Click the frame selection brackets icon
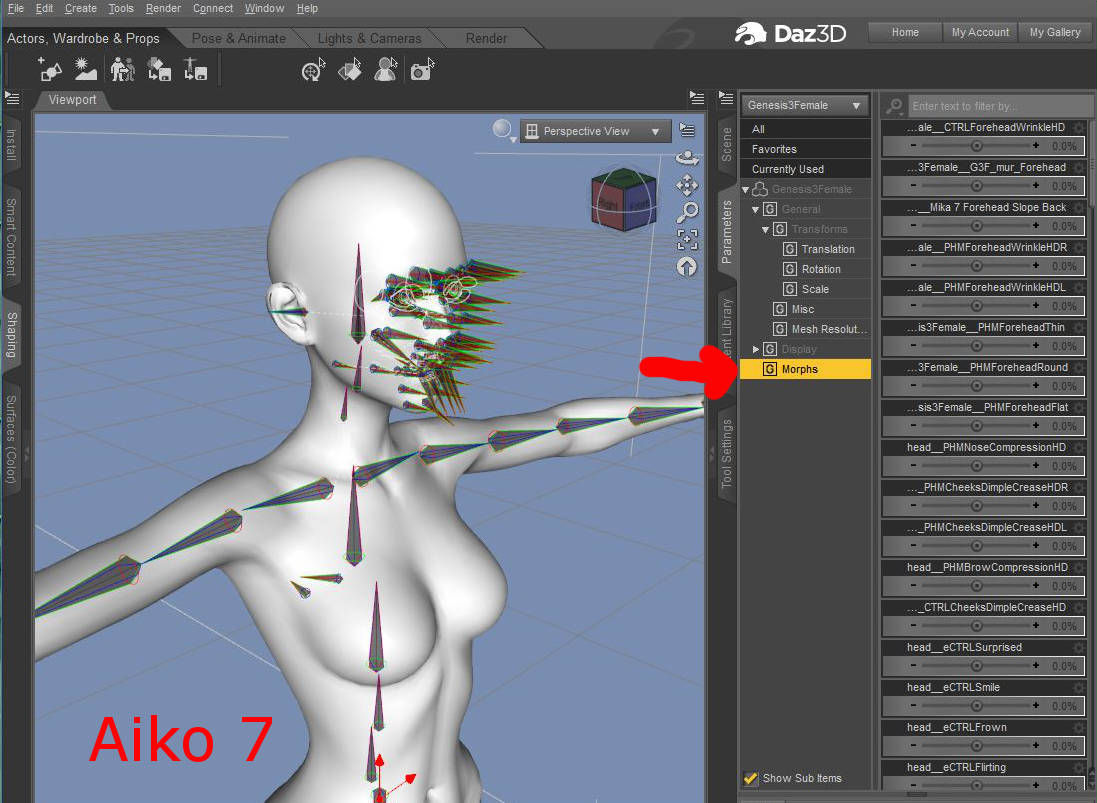This screenshot has width=1097, height=803. pos(687,239)
